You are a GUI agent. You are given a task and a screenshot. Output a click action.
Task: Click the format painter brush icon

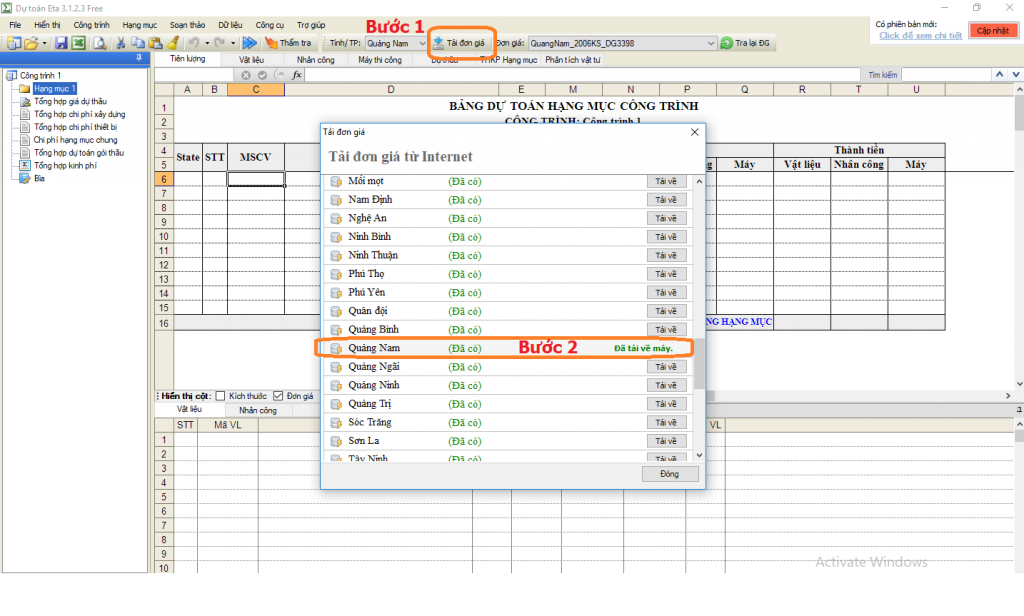172,43
